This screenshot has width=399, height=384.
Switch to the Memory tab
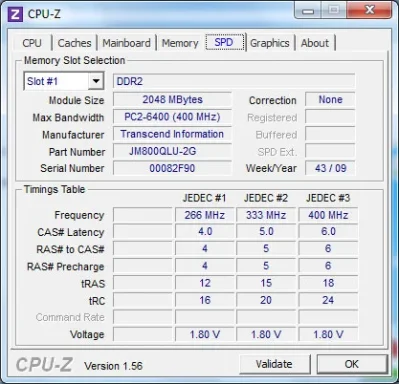180,43
